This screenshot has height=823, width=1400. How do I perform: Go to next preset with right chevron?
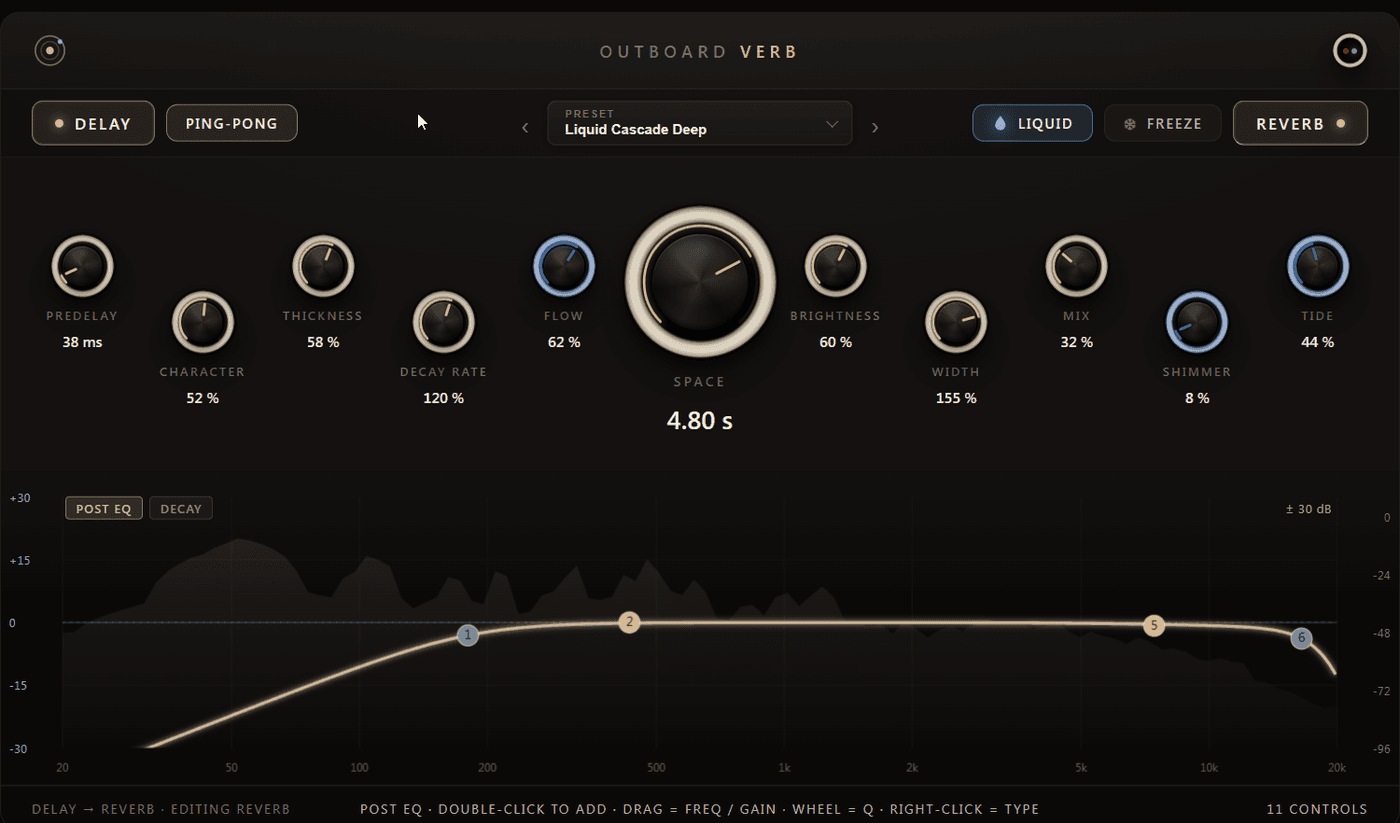pyautogui.click(x=875, y=128)
